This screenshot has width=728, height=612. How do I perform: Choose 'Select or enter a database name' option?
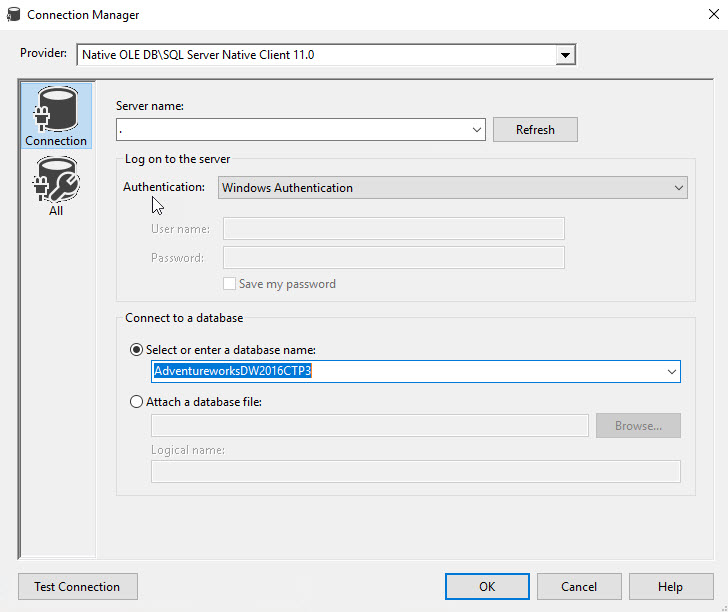click(x=137, y=349)
